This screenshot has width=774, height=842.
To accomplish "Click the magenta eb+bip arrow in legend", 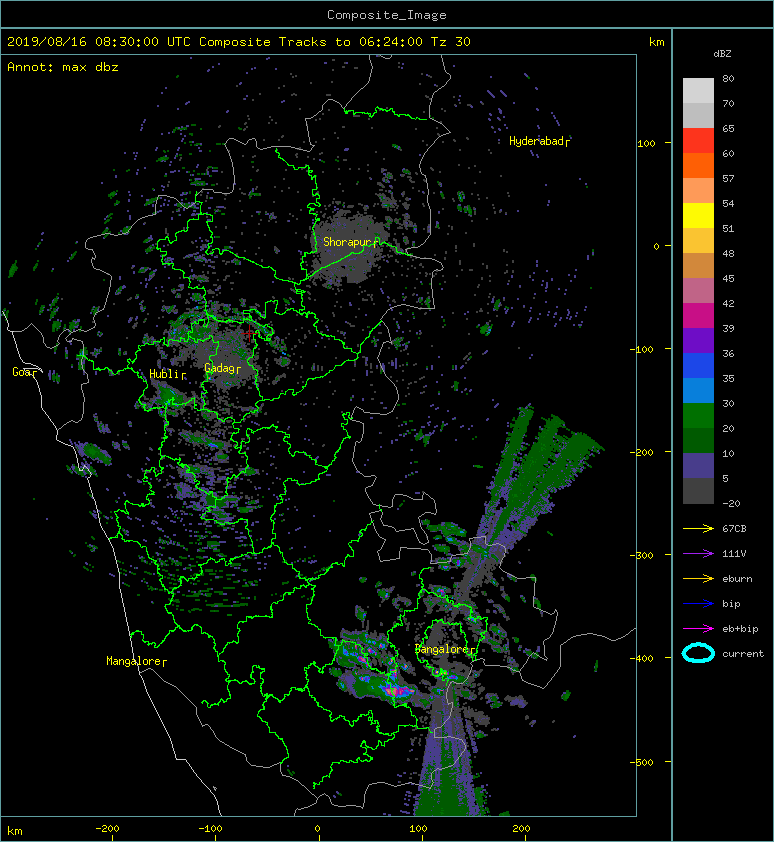I will click(x=698, y=629).
